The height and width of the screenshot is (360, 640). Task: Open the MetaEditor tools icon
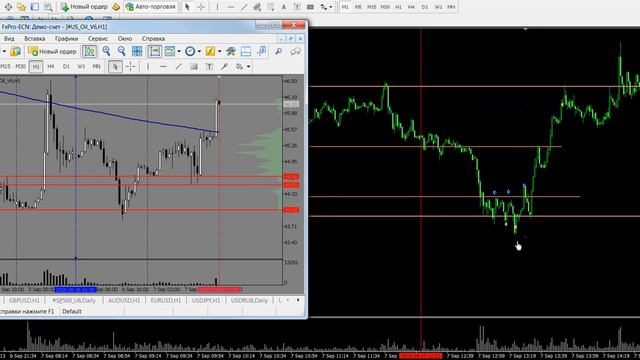point(231,51)
